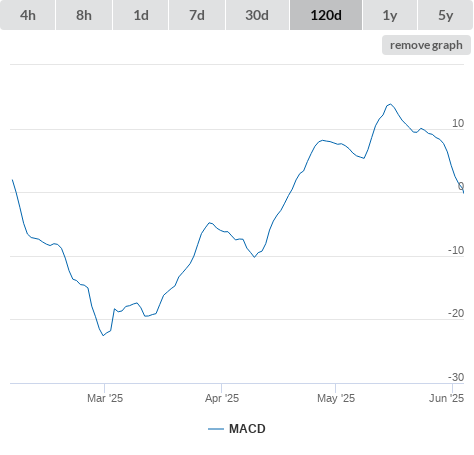Select the 8h time range tab
Viewport: 474px width, 455px height.
pos(84,15)
